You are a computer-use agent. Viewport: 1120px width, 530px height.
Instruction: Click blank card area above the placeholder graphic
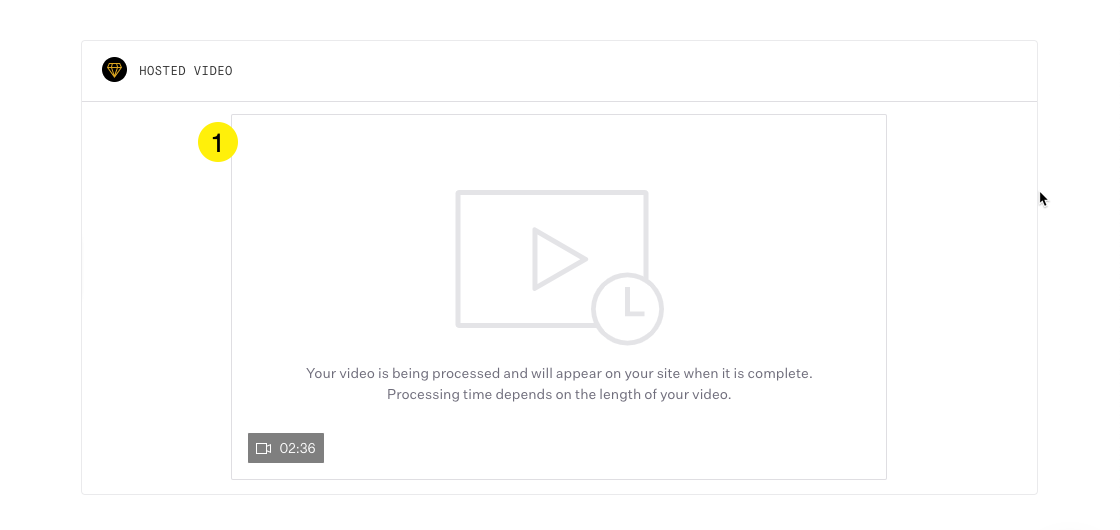(559, 151)
